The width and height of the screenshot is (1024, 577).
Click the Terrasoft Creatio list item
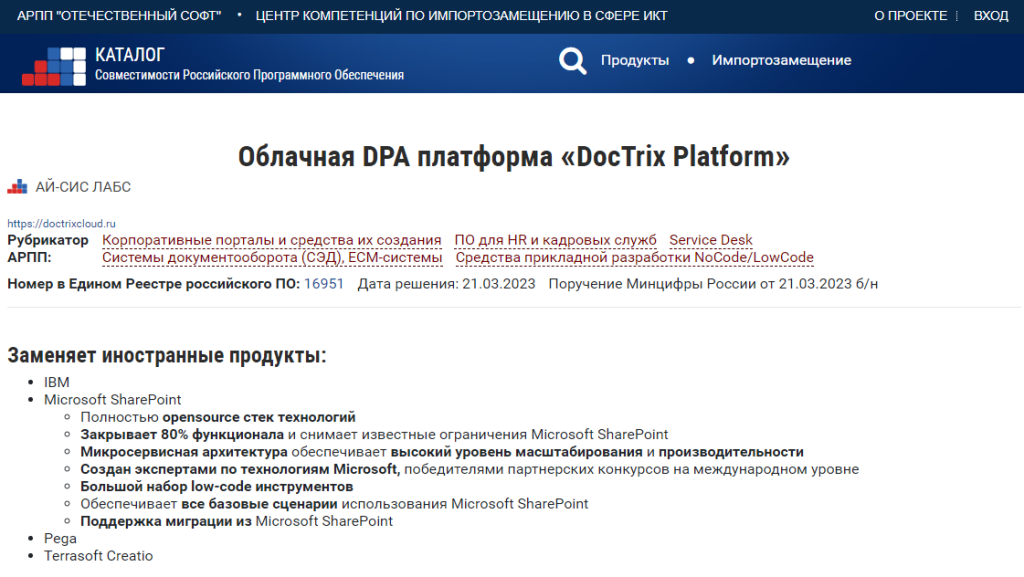click(x=99, y=556)
